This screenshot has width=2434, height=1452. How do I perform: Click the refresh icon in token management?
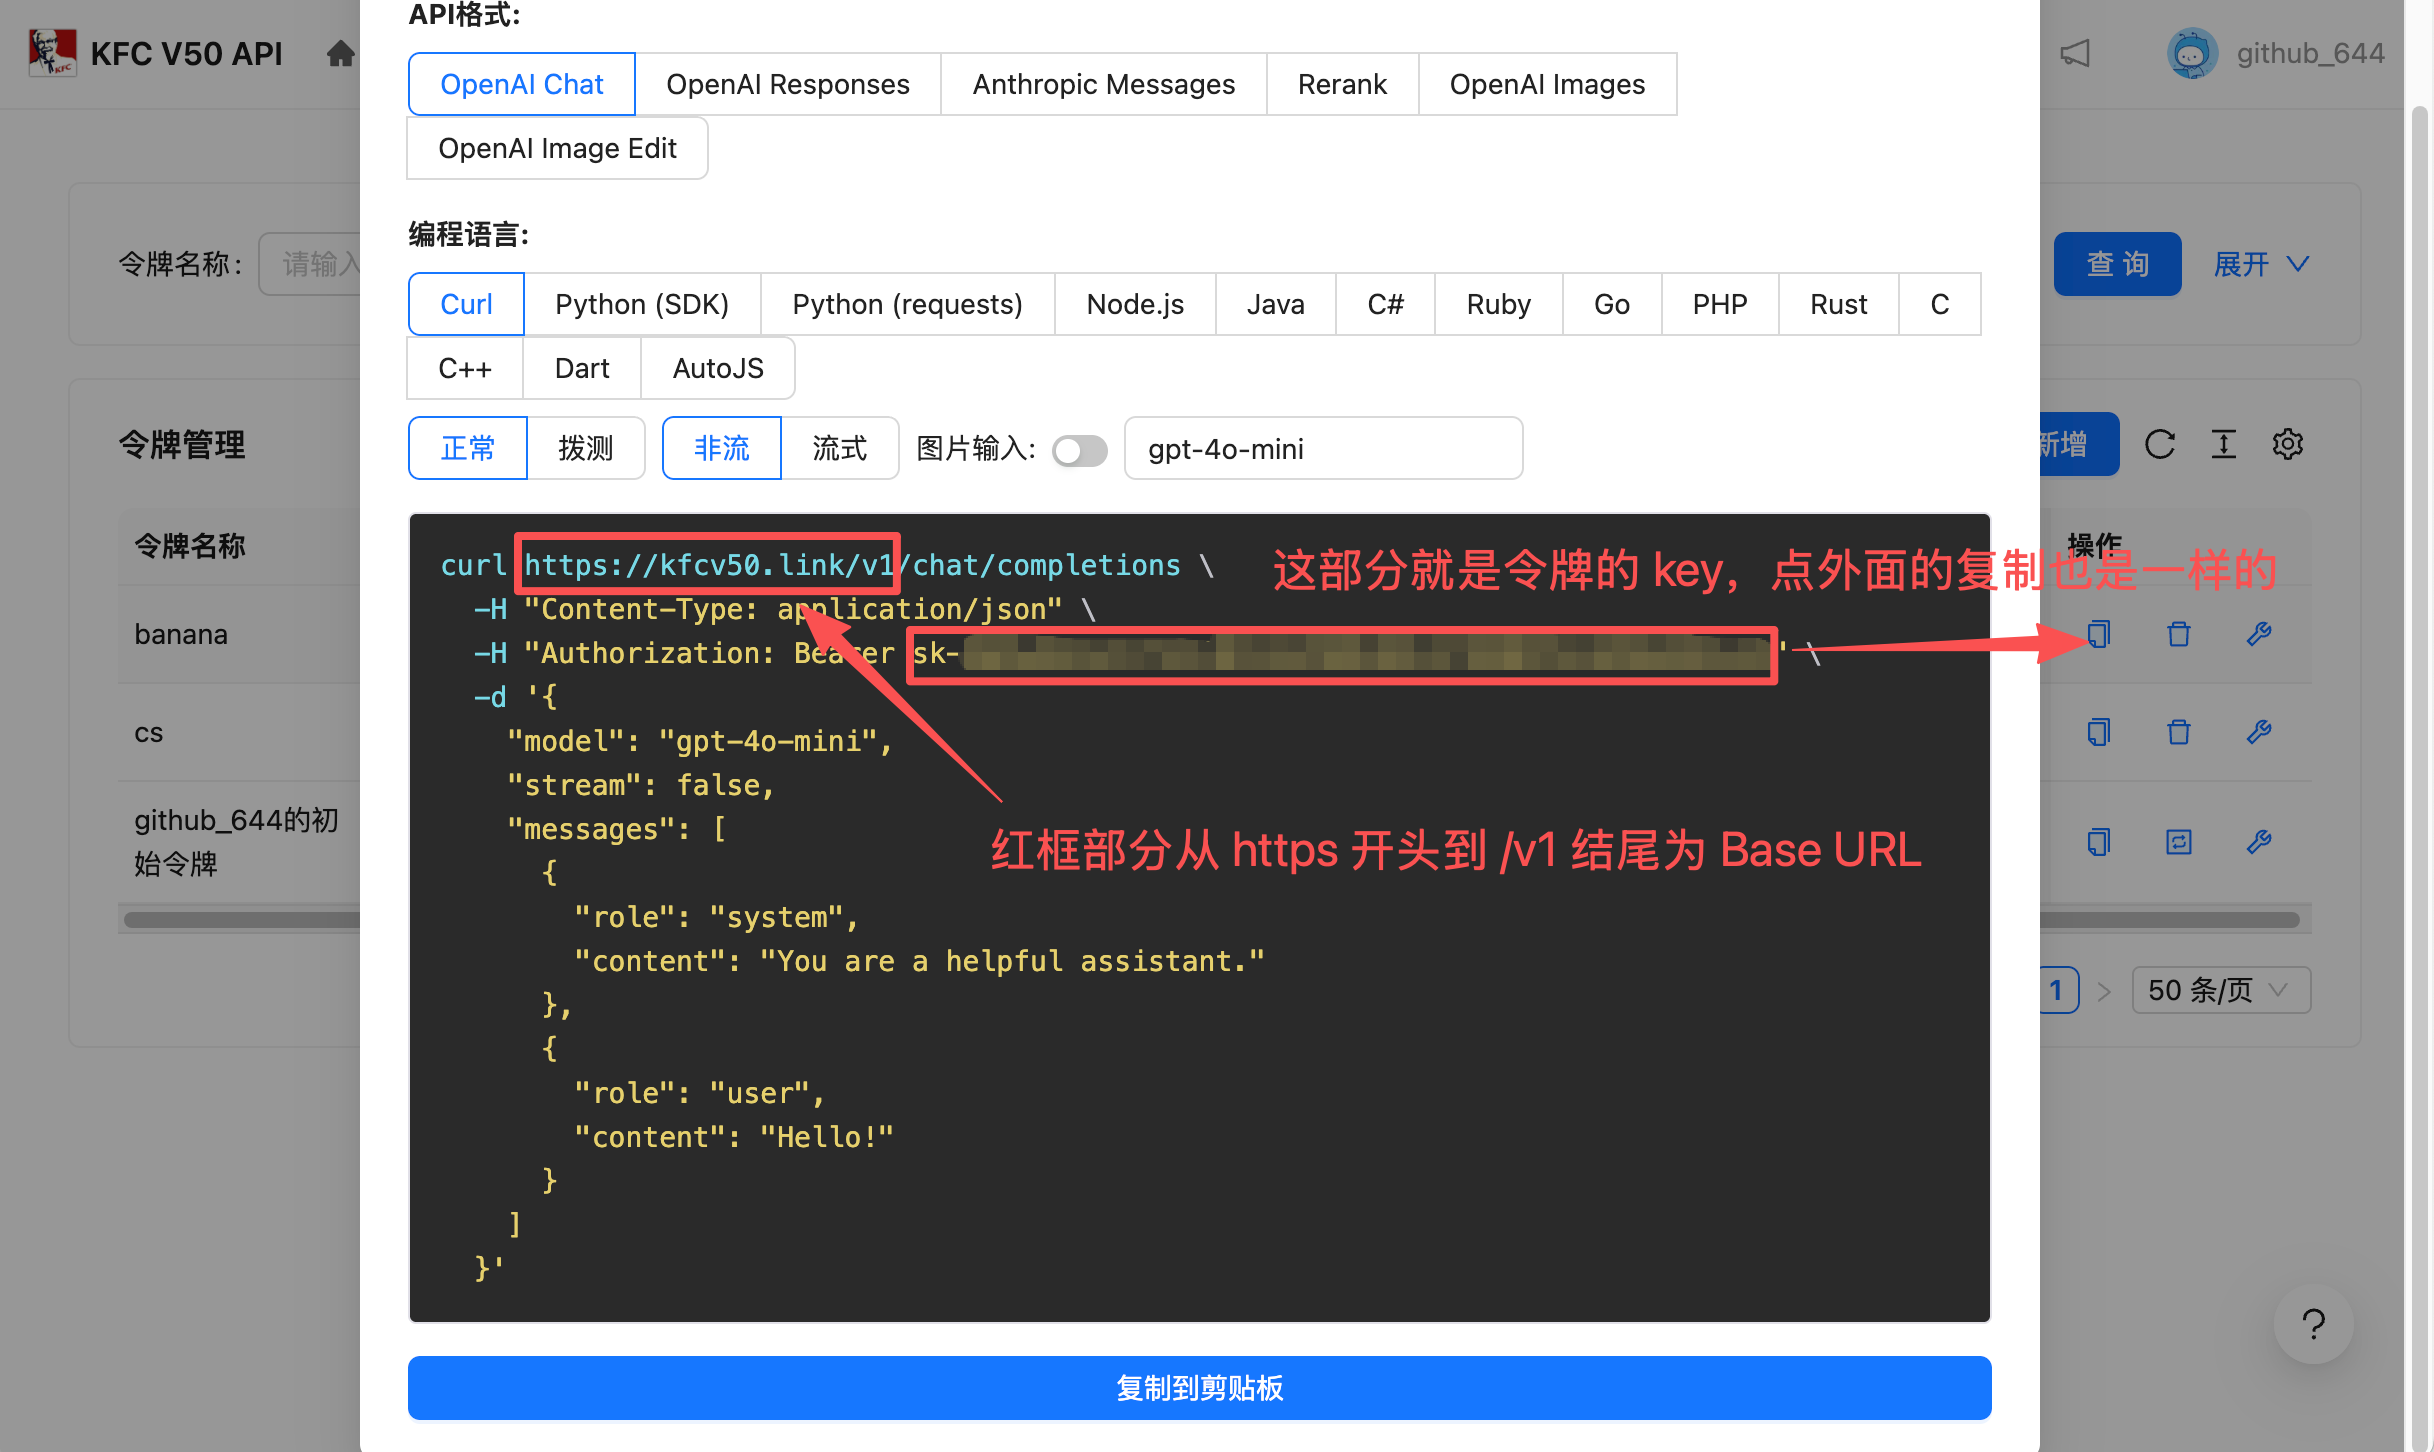(2160, 444)
